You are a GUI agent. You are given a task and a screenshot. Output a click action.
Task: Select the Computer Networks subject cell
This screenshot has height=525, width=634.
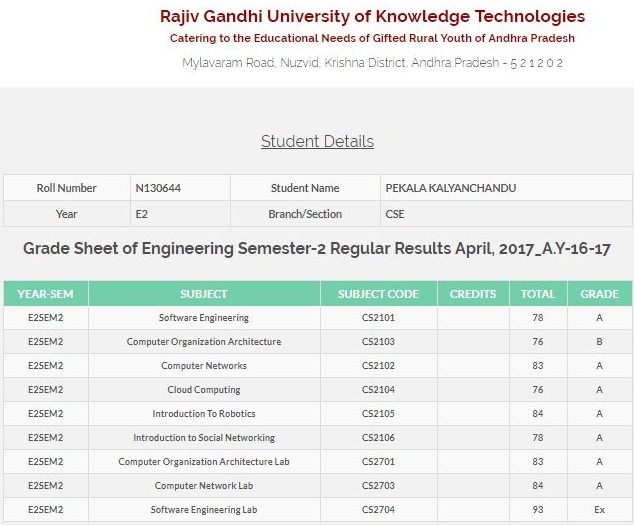tap(204, 366)
